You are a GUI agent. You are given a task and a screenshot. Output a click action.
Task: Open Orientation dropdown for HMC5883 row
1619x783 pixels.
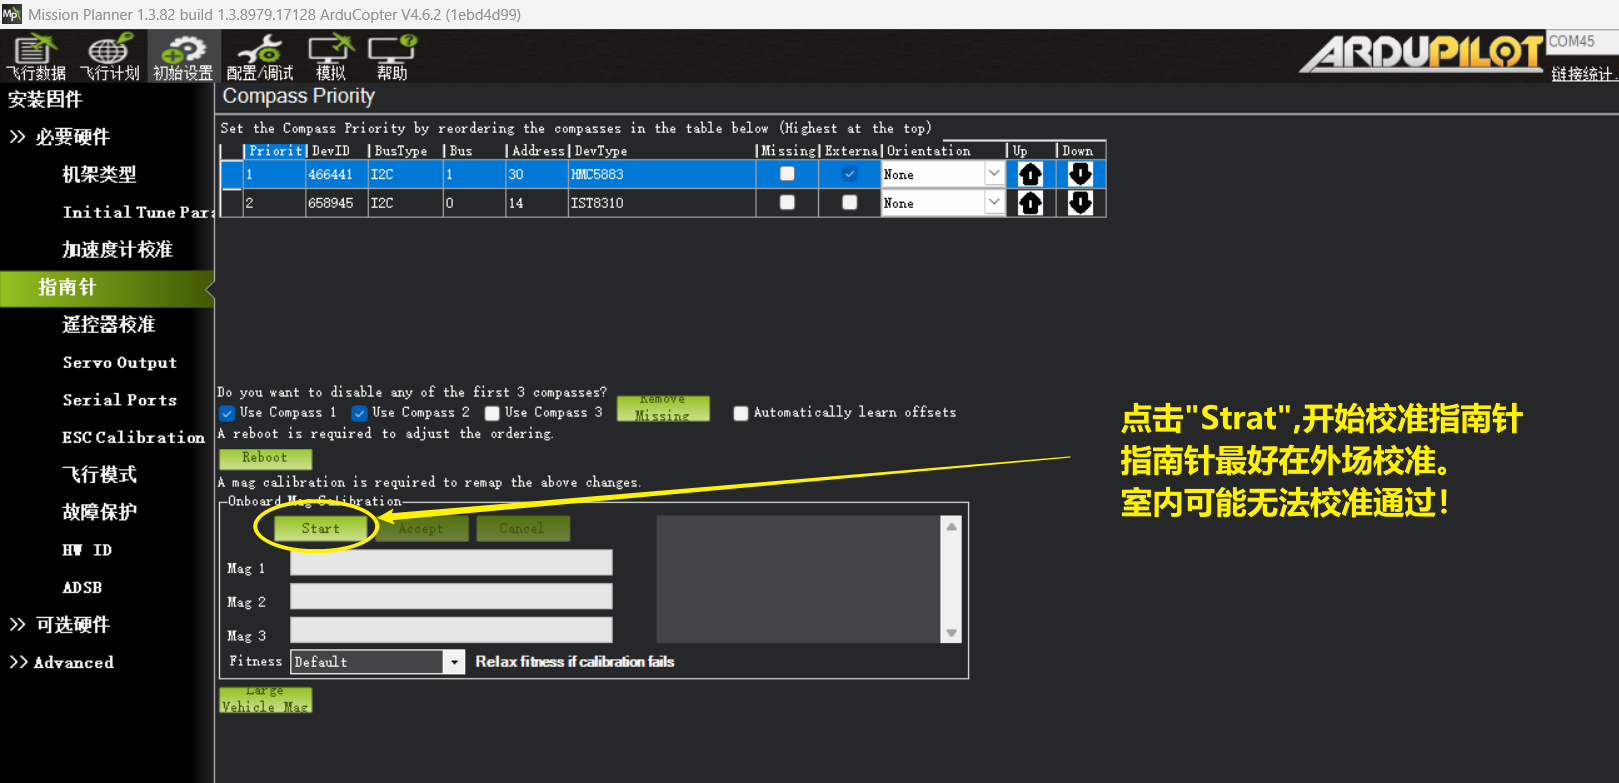pos(993,174)
